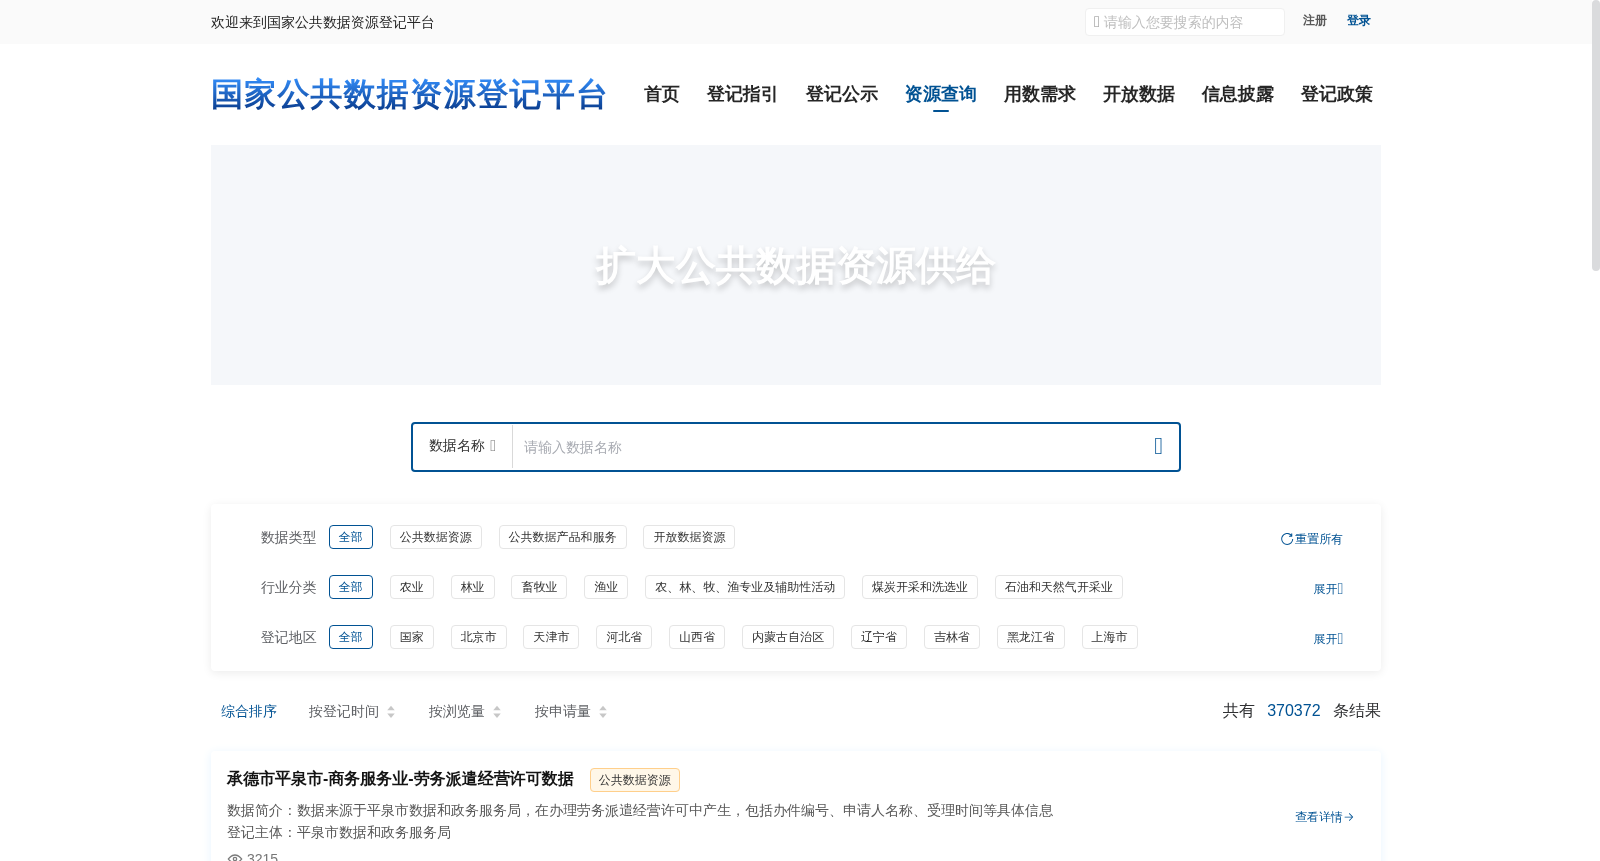Filter region by 黑龙江省
1600x861 pixels.
point(1031,637)
